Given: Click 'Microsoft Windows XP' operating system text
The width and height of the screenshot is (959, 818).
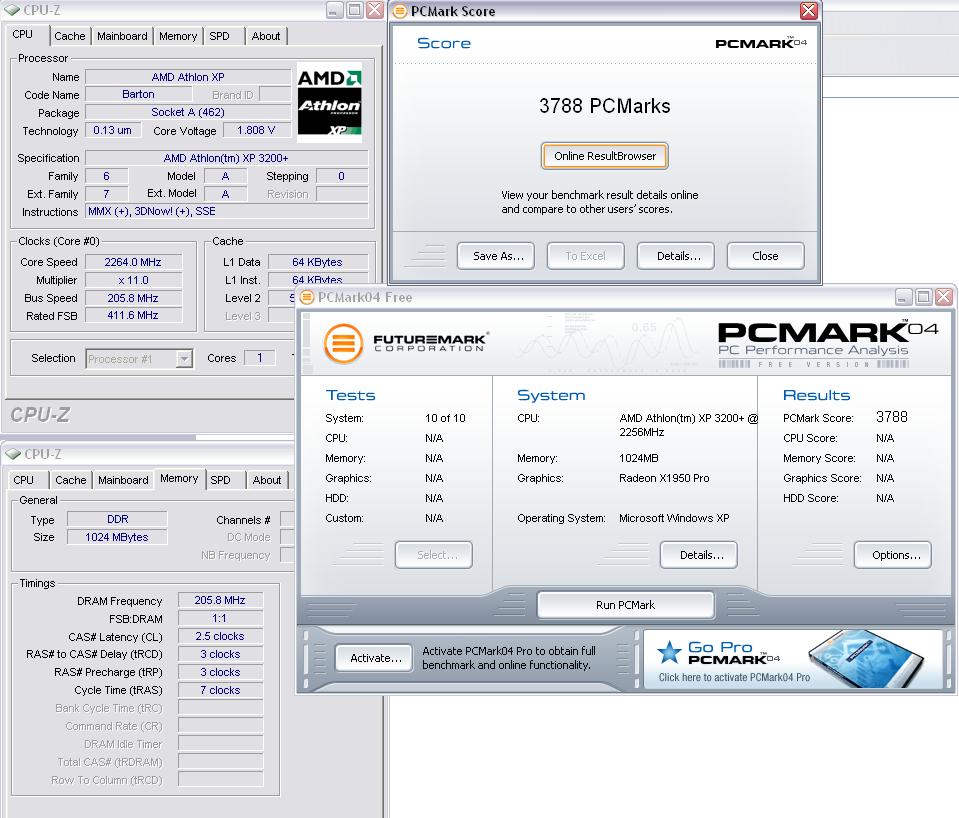Looking at the screenshot, I should [674, 518].
